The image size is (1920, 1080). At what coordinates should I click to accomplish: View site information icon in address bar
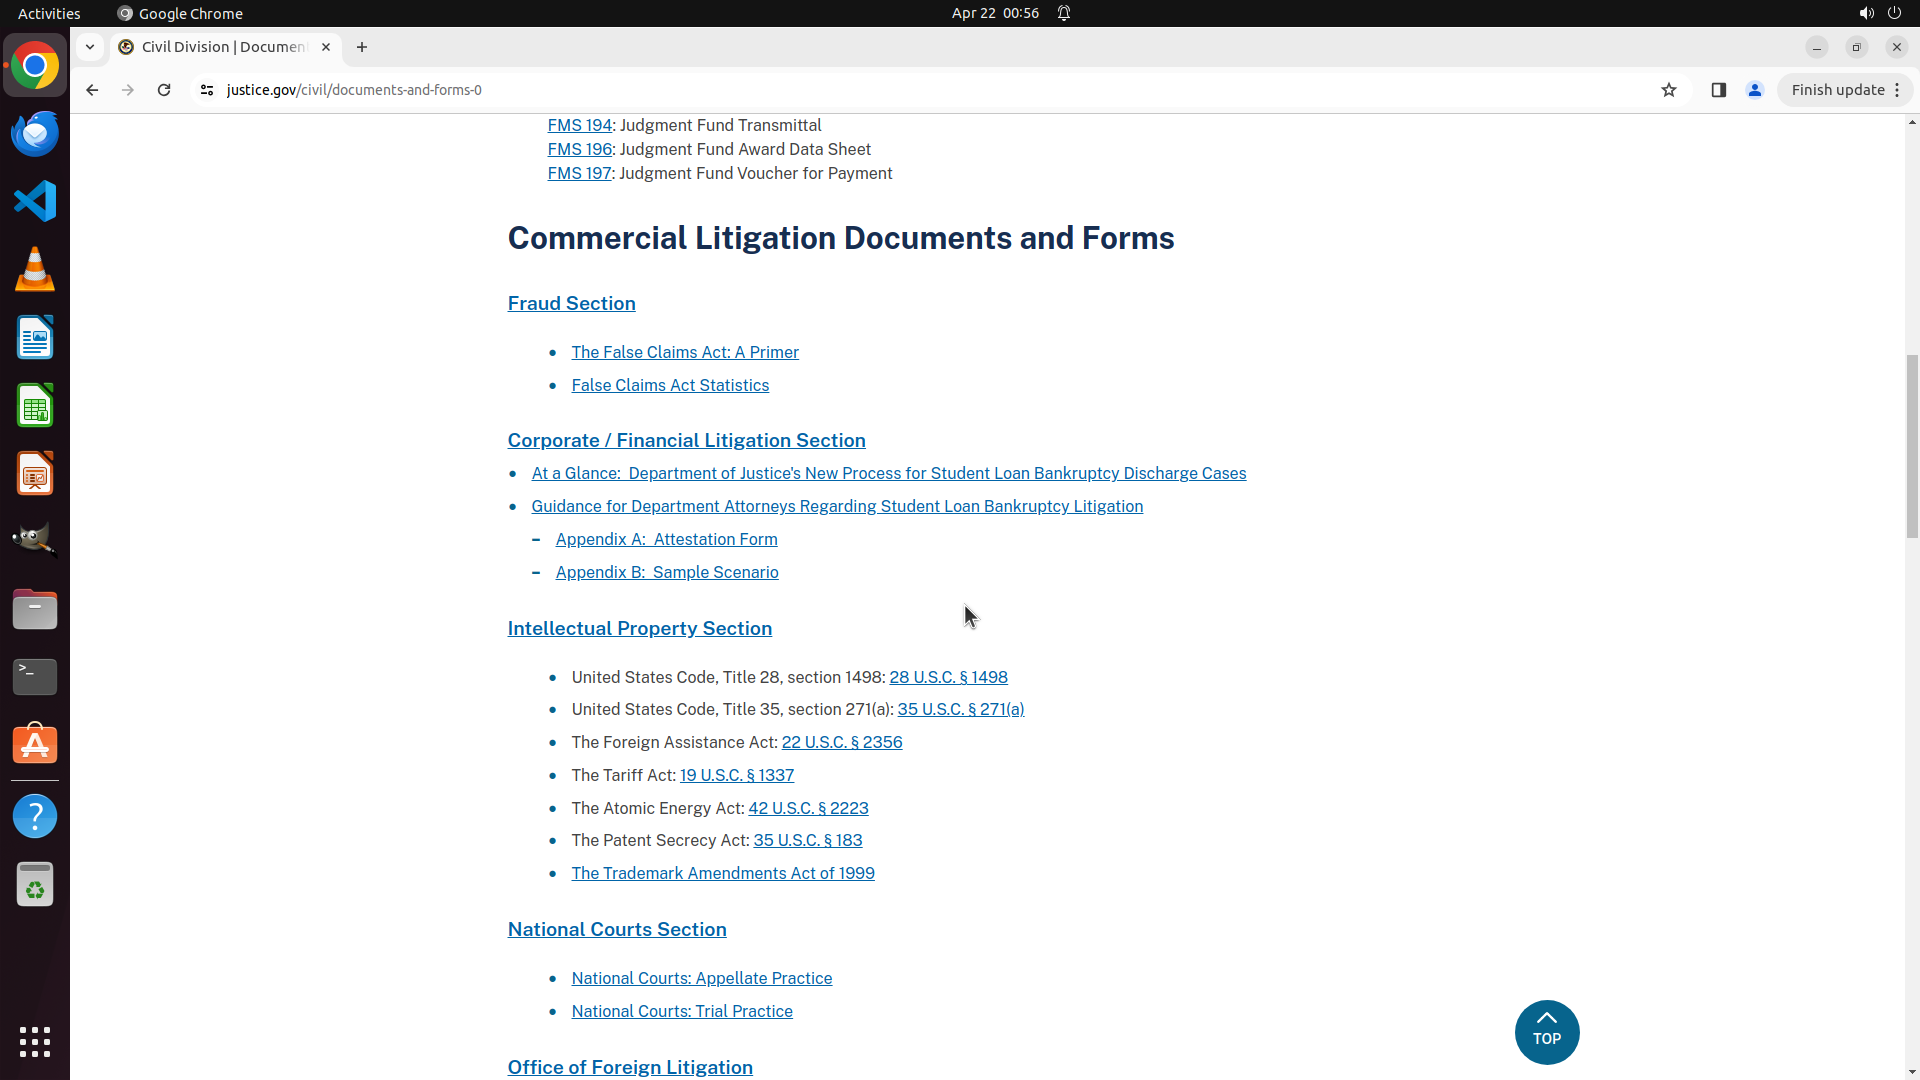(207, 90)
